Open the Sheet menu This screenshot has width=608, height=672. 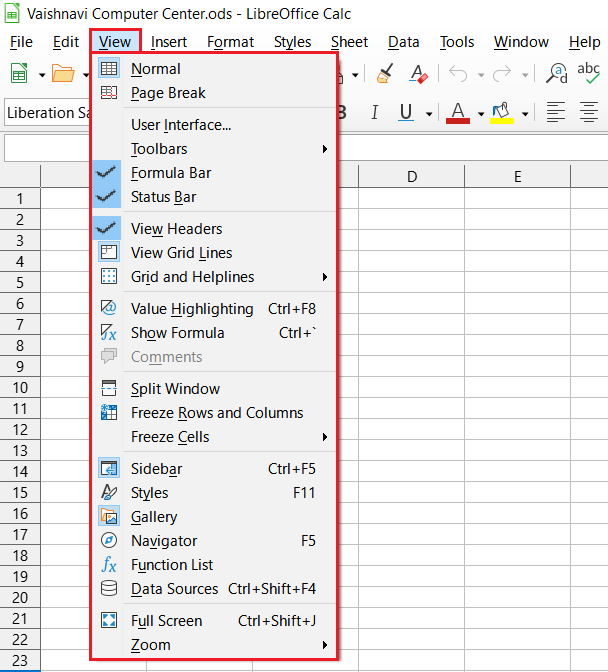[349, 42]
